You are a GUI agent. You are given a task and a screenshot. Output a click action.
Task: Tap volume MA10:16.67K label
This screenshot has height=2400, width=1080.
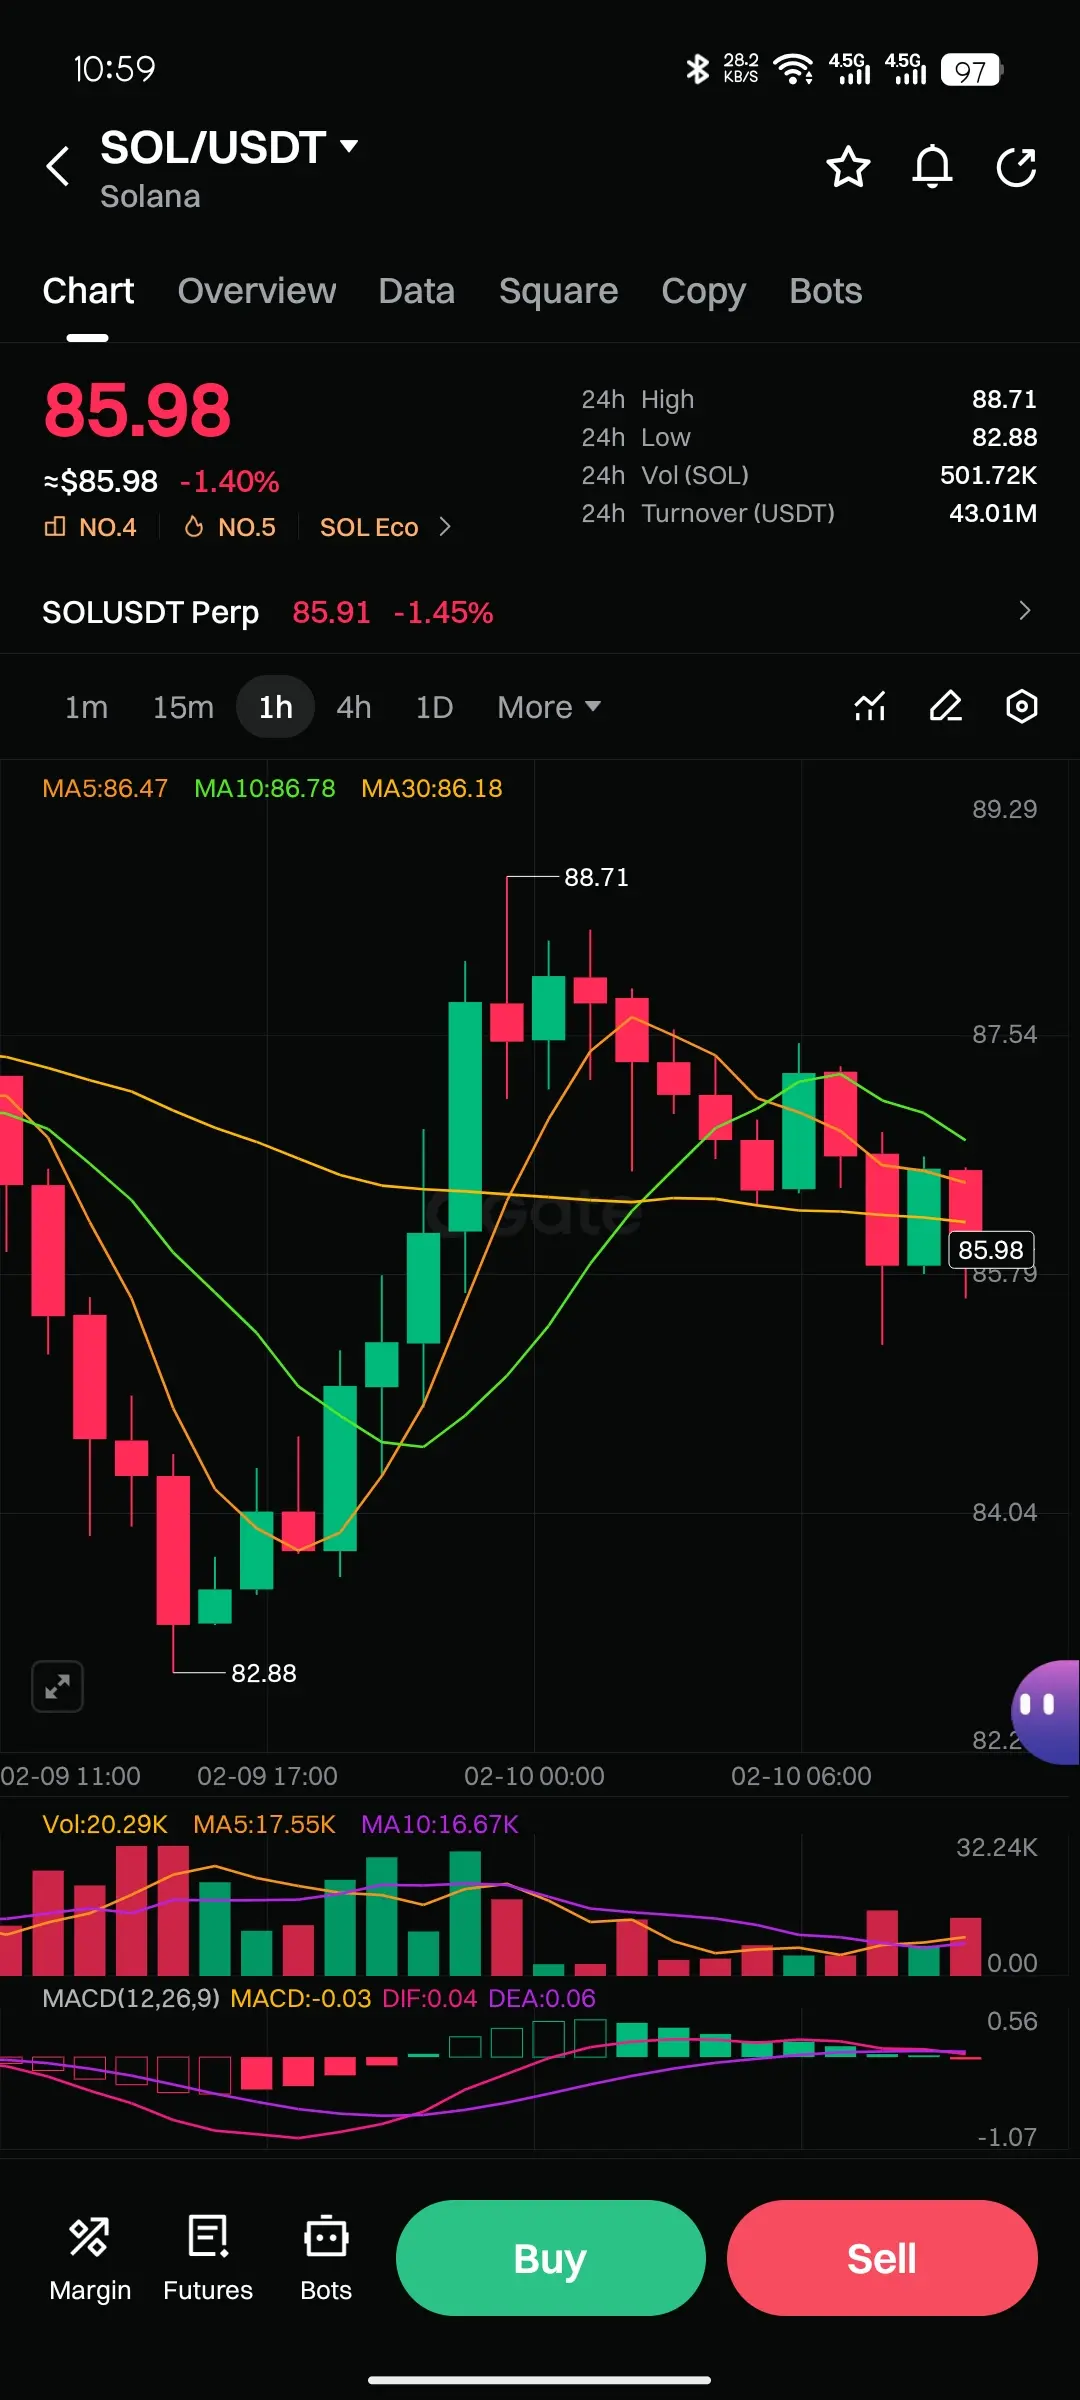pyautogui.click(x=440, y=1824)
